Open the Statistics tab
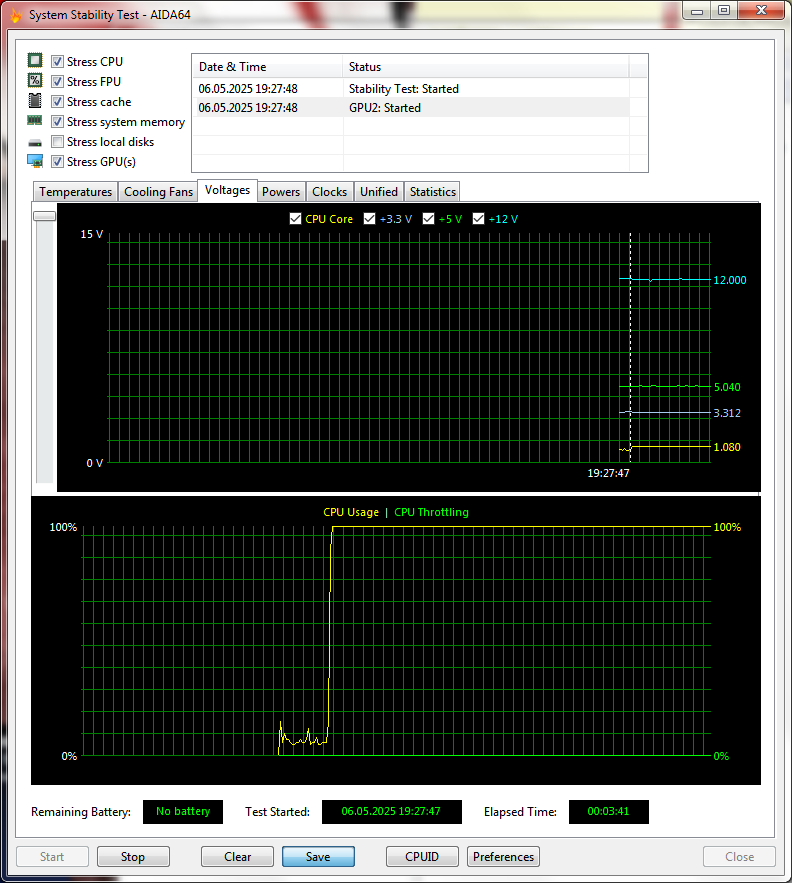Screen dimensions: 792x883 (x=433, y=191)
